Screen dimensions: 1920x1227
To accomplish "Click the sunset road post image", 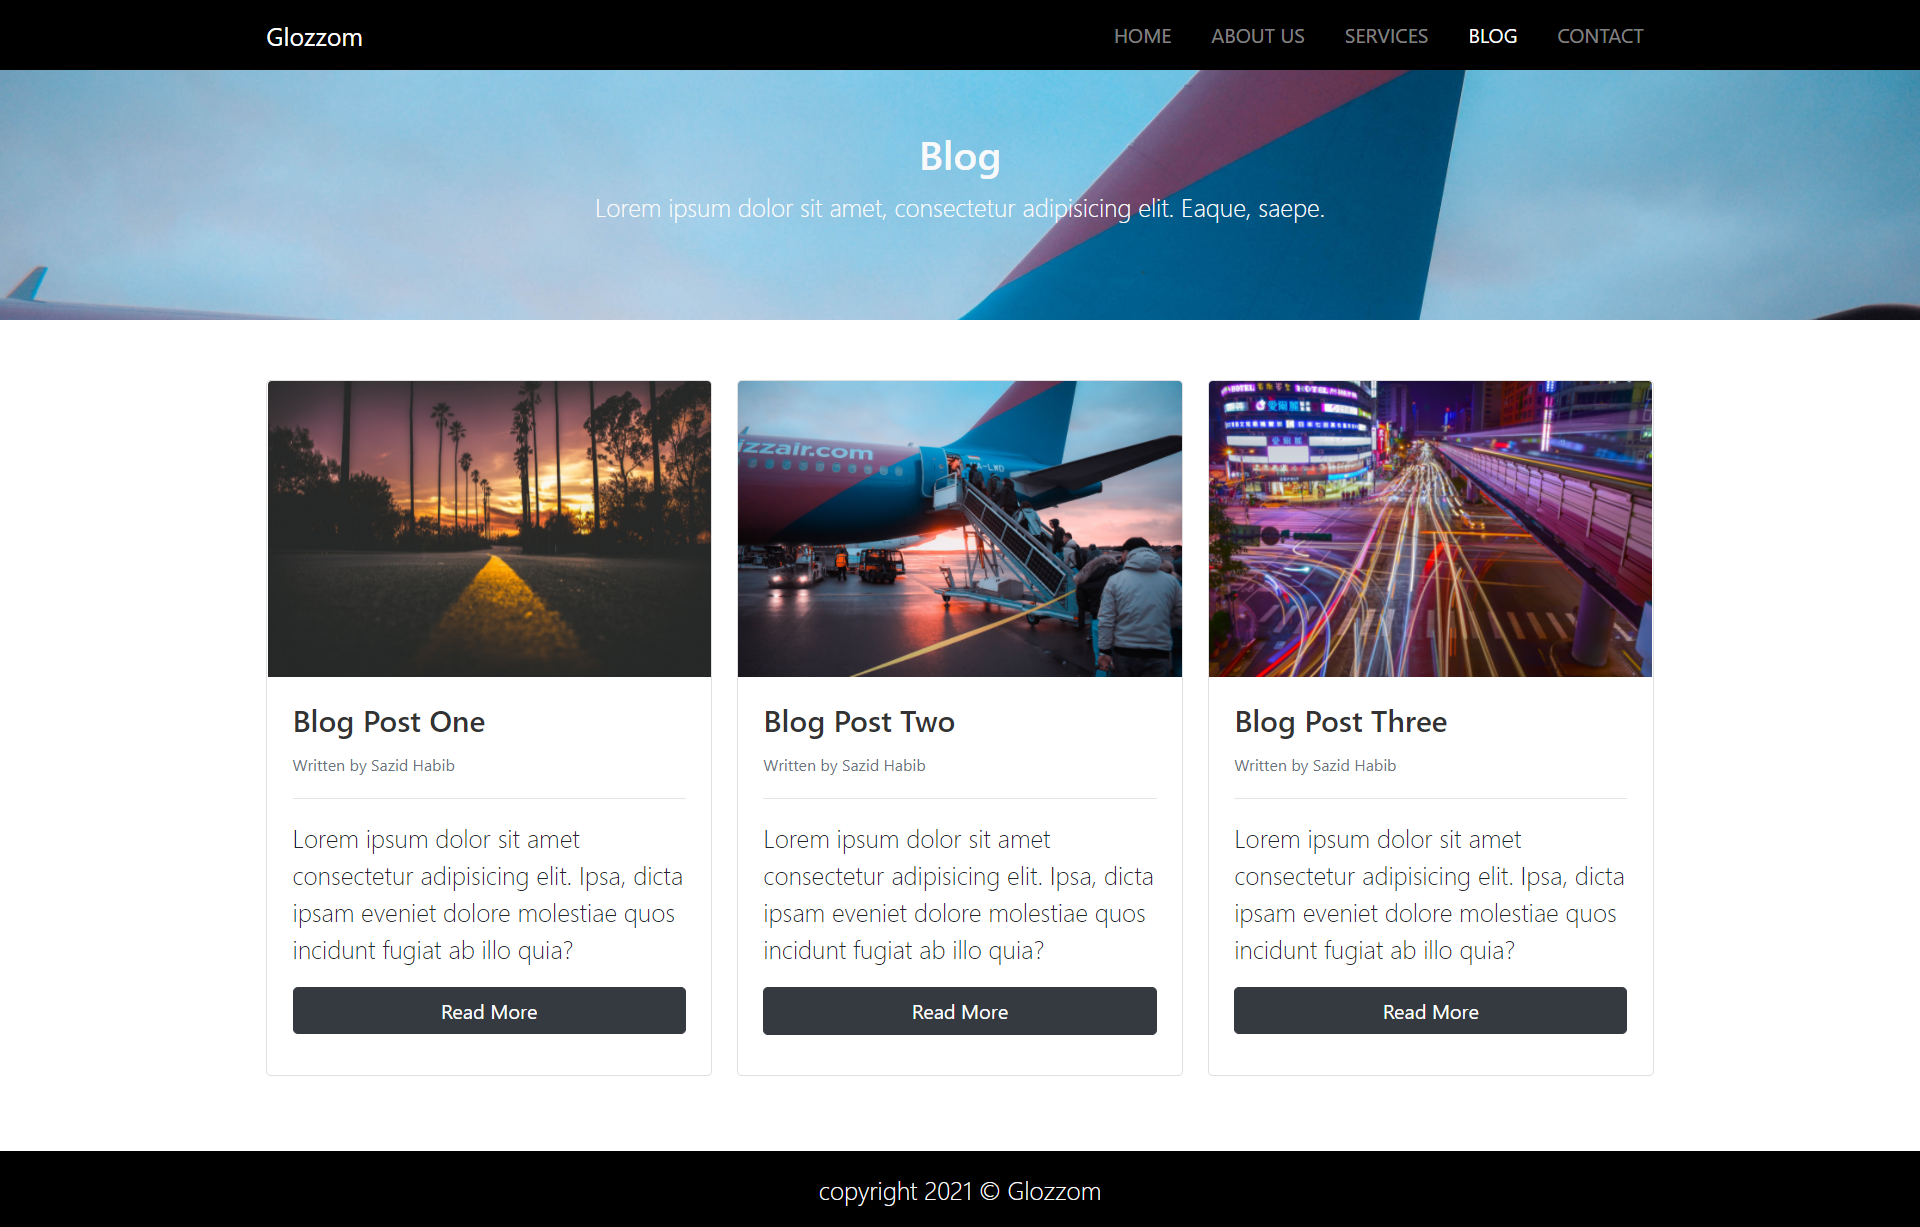I will [x=489, y=529].
